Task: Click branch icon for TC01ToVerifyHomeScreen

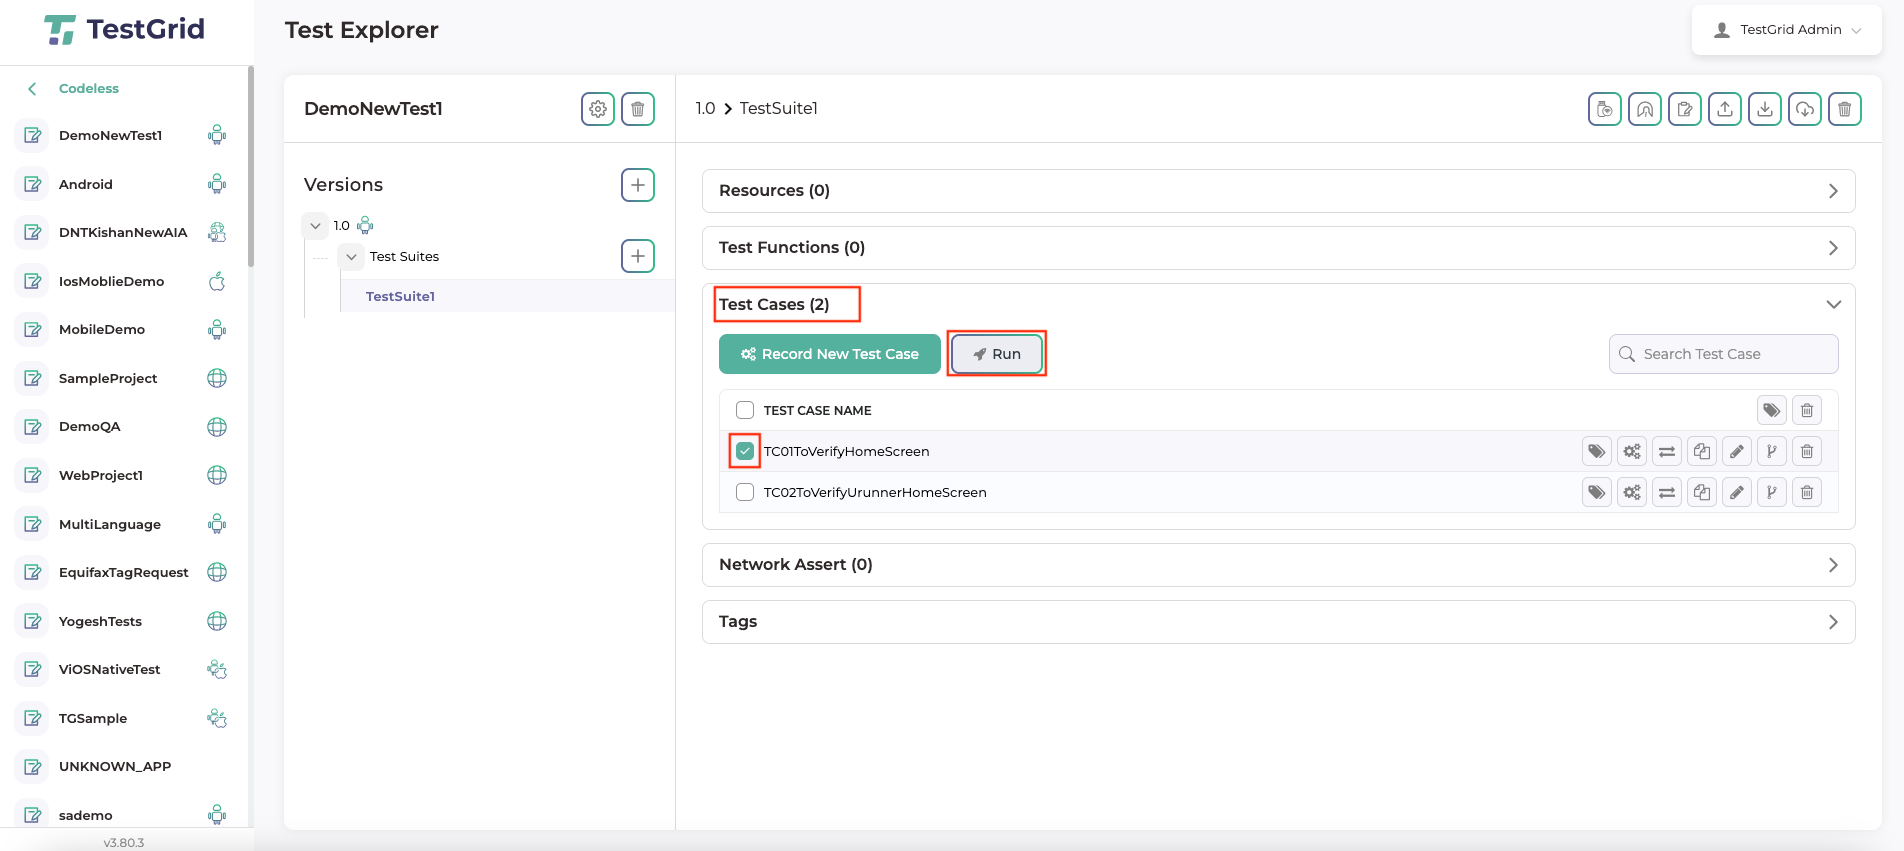Action: [x=1772, y=452]
